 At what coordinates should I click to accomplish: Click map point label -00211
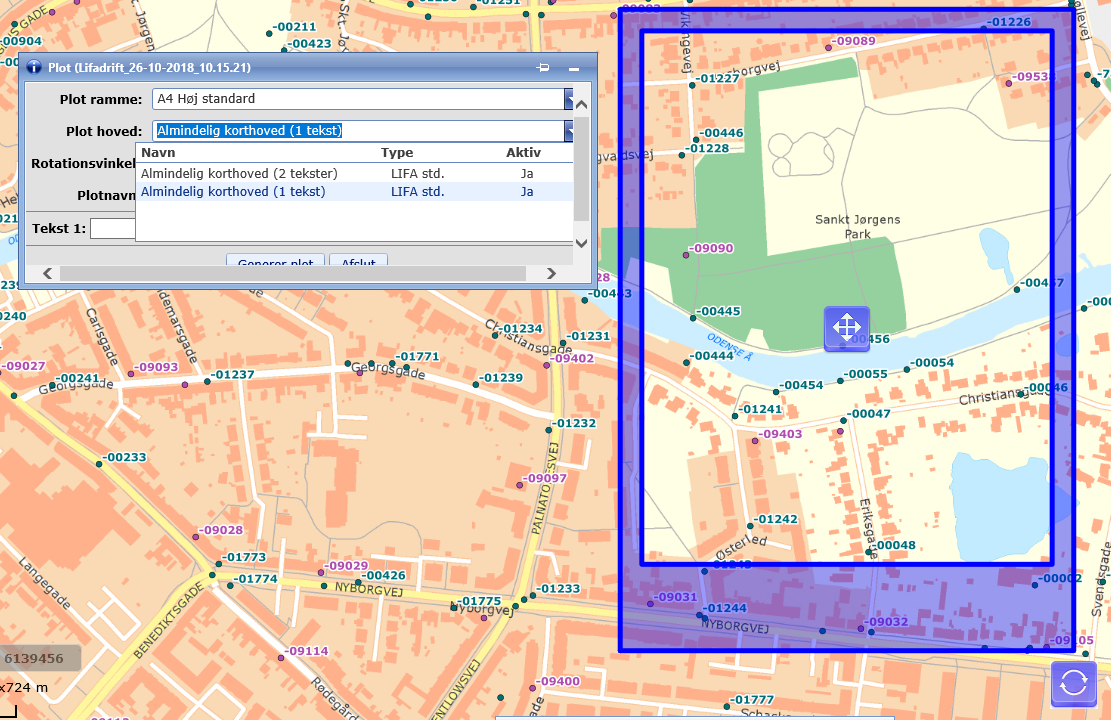click(295, 27)
